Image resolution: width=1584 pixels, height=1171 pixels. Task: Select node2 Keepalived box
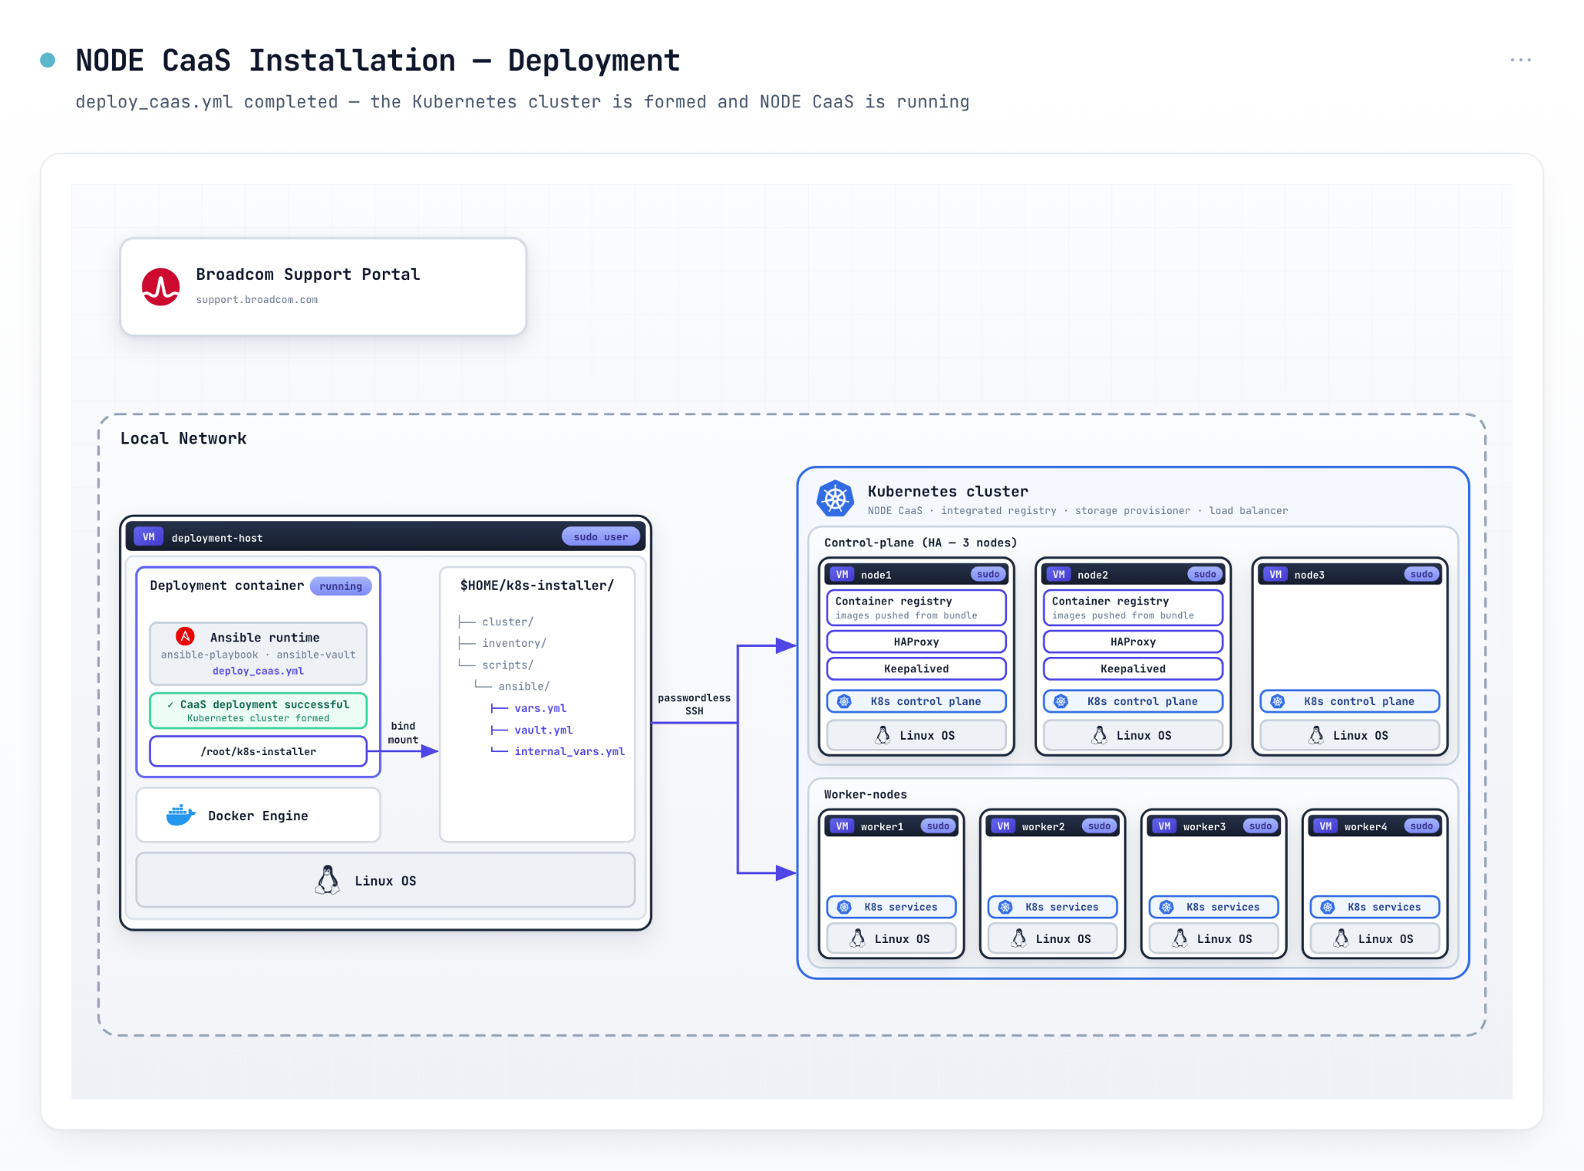coord(1133,669)
